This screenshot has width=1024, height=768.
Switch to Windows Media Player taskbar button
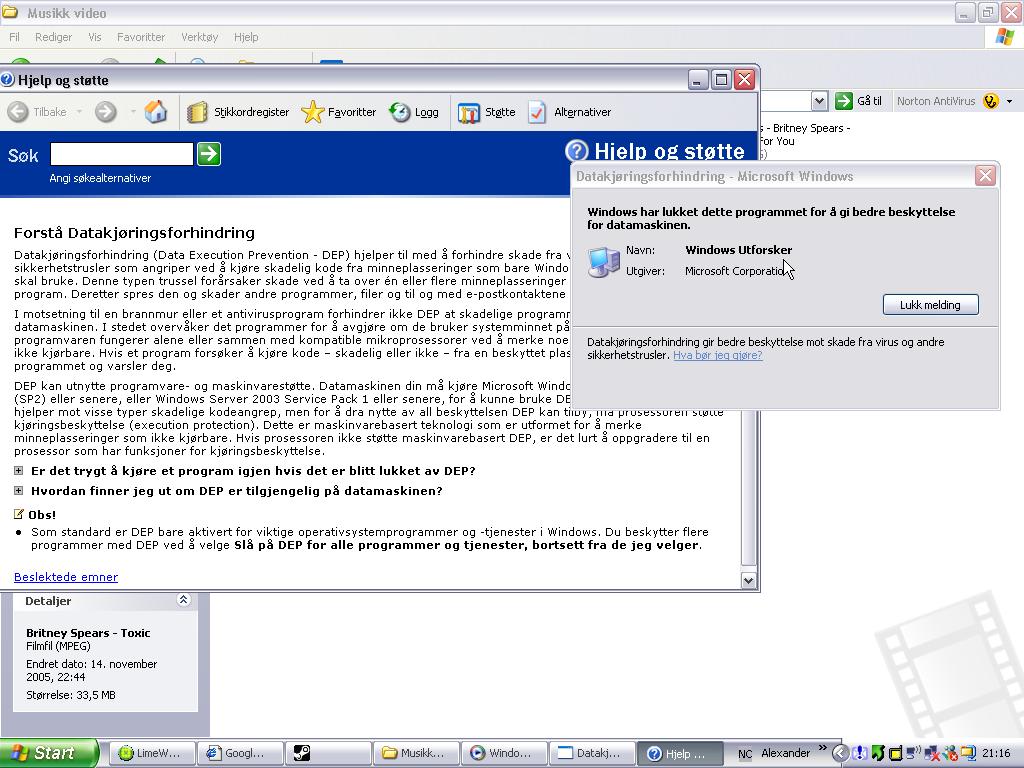(505, 753)
